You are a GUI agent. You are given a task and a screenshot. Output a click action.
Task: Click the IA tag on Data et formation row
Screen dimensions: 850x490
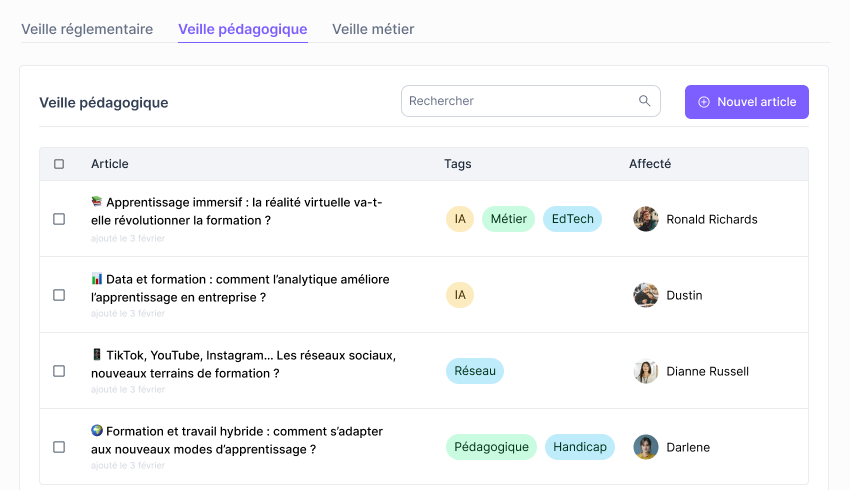click(x=460, y=295)
